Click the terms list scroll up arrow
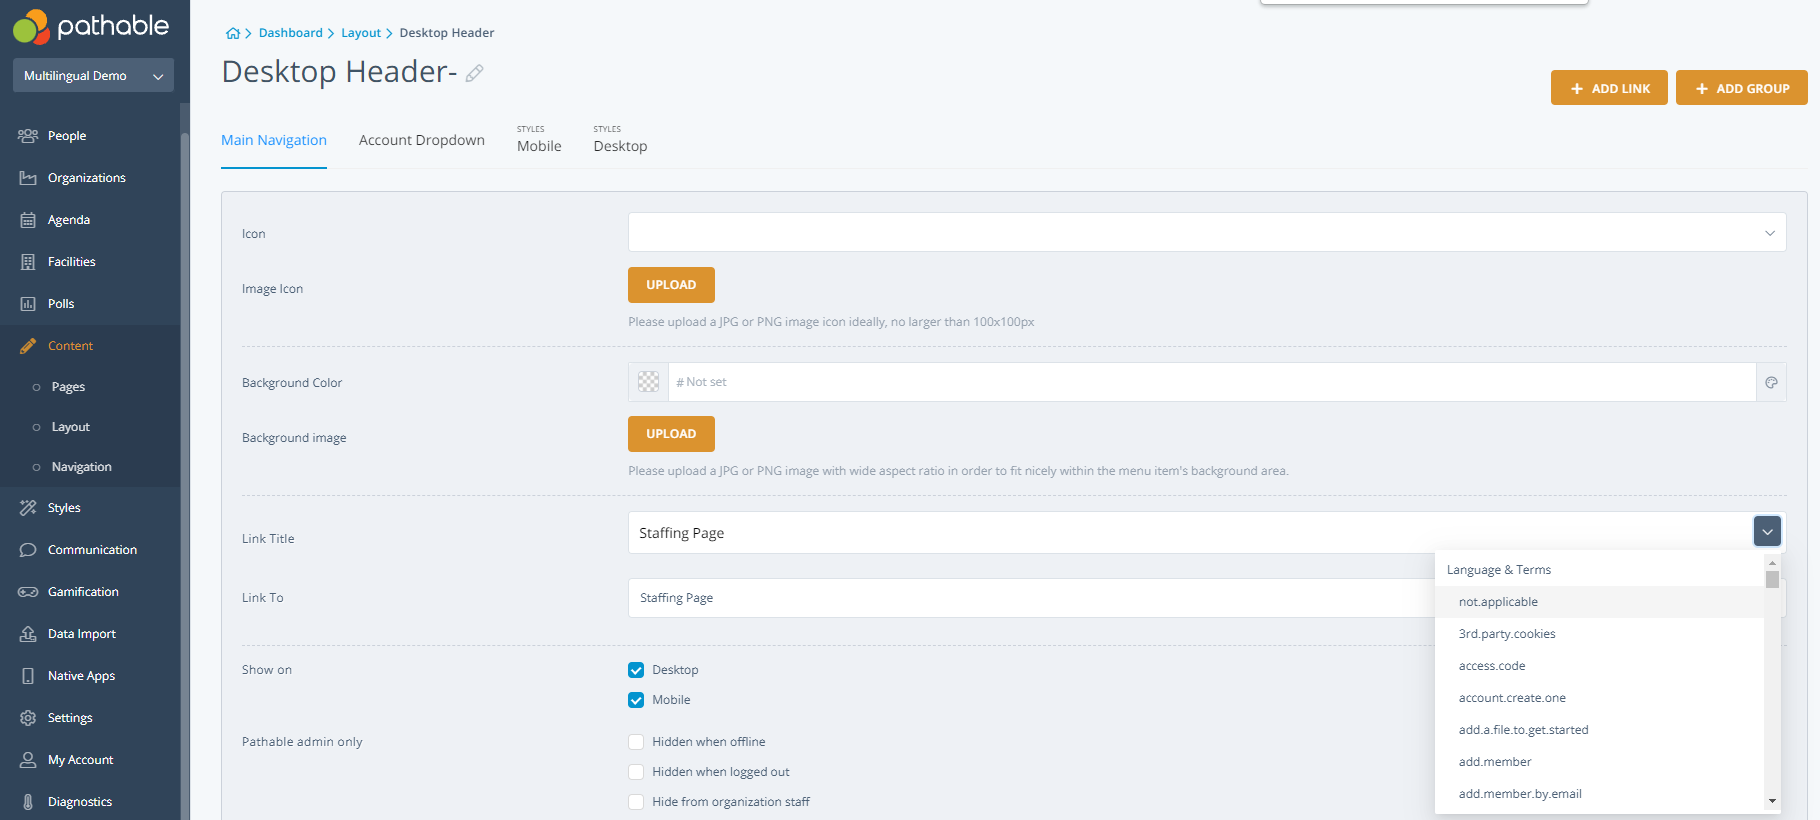This screenshot has width=1820, height=820. click(1772, 563)
